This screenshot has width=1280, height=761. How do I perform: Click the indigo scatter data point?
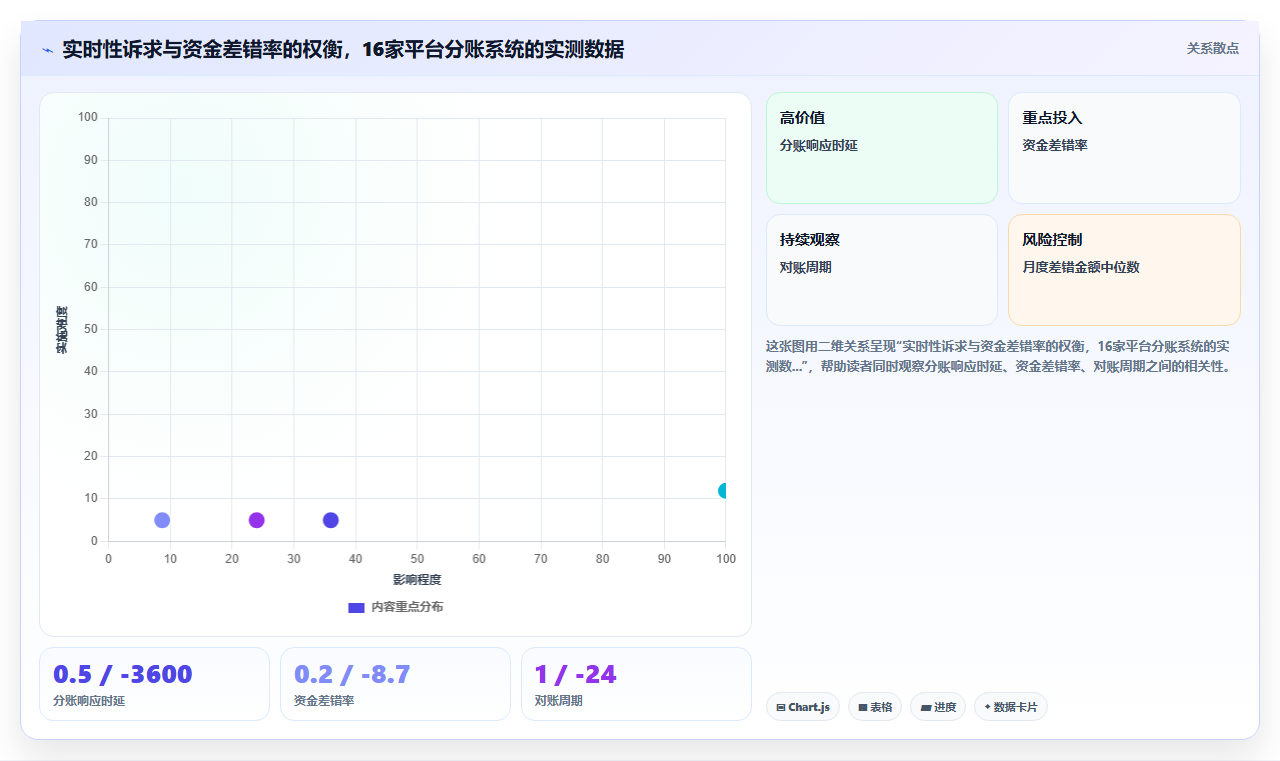[x=331, y=520]
